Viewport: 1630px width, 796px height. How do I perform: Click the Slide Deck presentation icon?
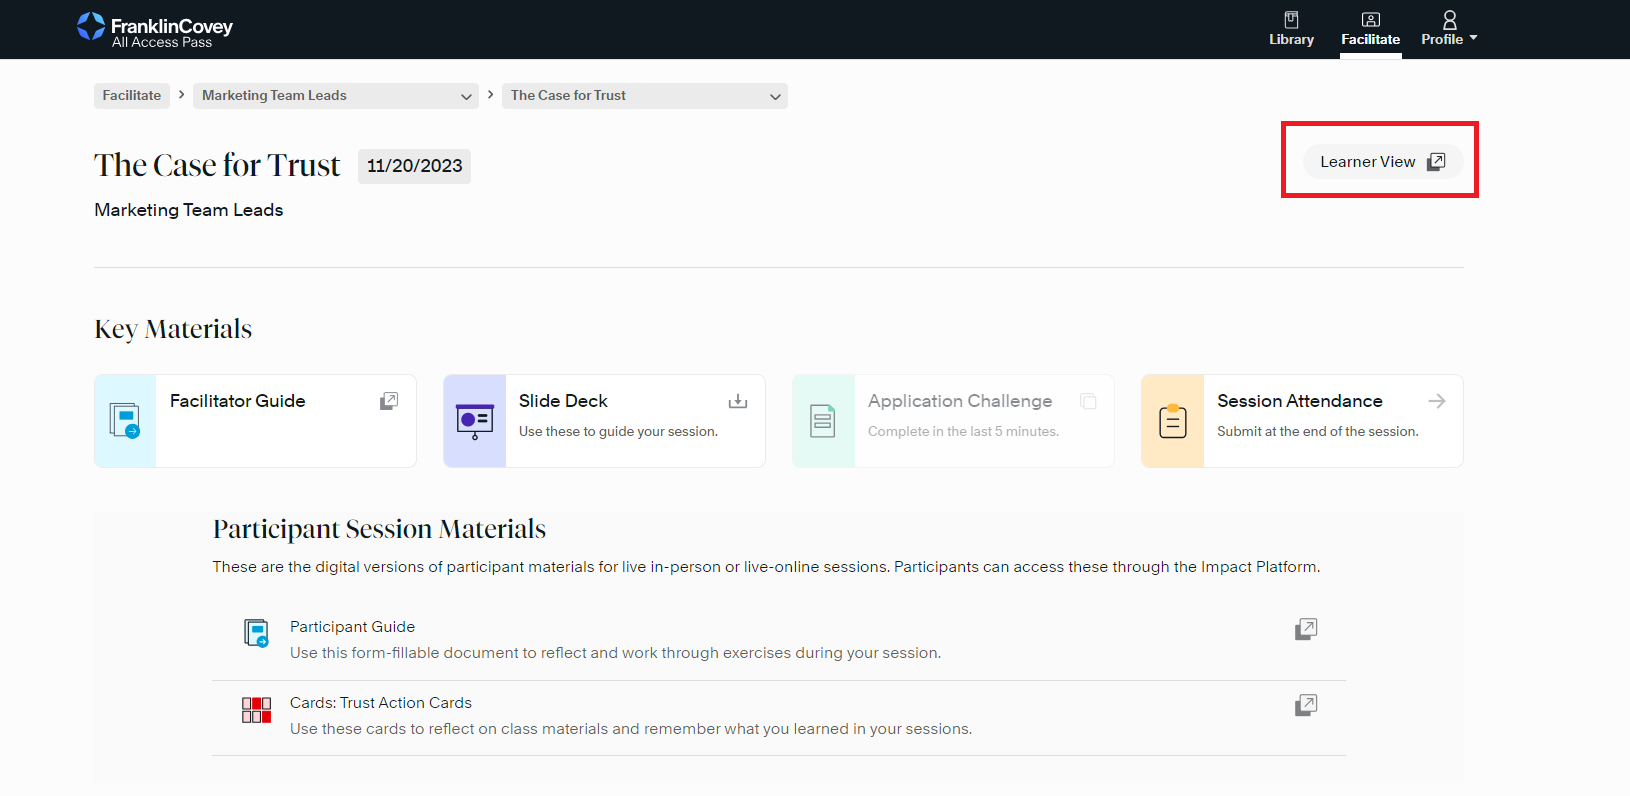475,421
